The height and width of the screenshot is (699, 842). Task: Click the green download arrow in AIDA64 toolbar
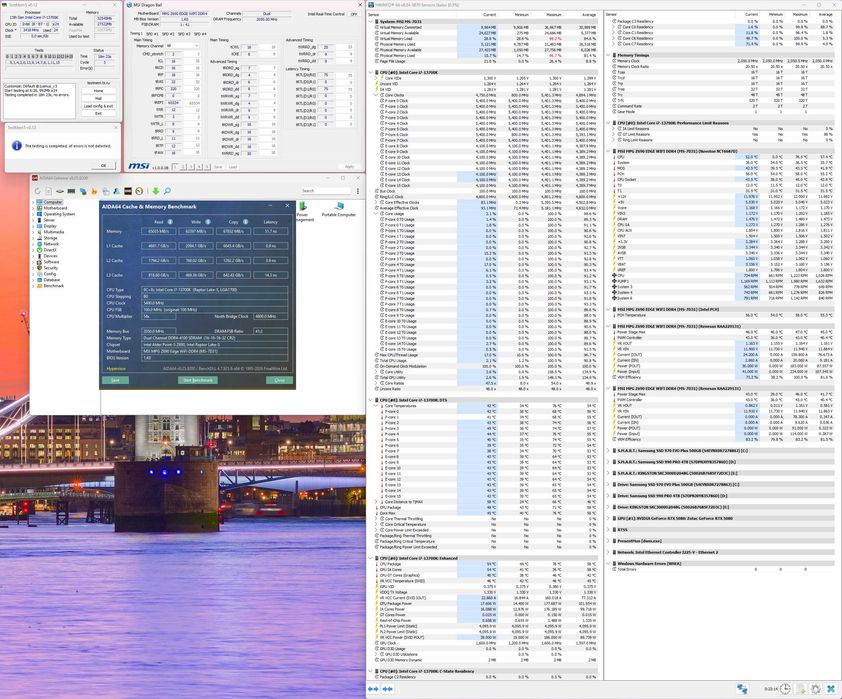point(156,191)
